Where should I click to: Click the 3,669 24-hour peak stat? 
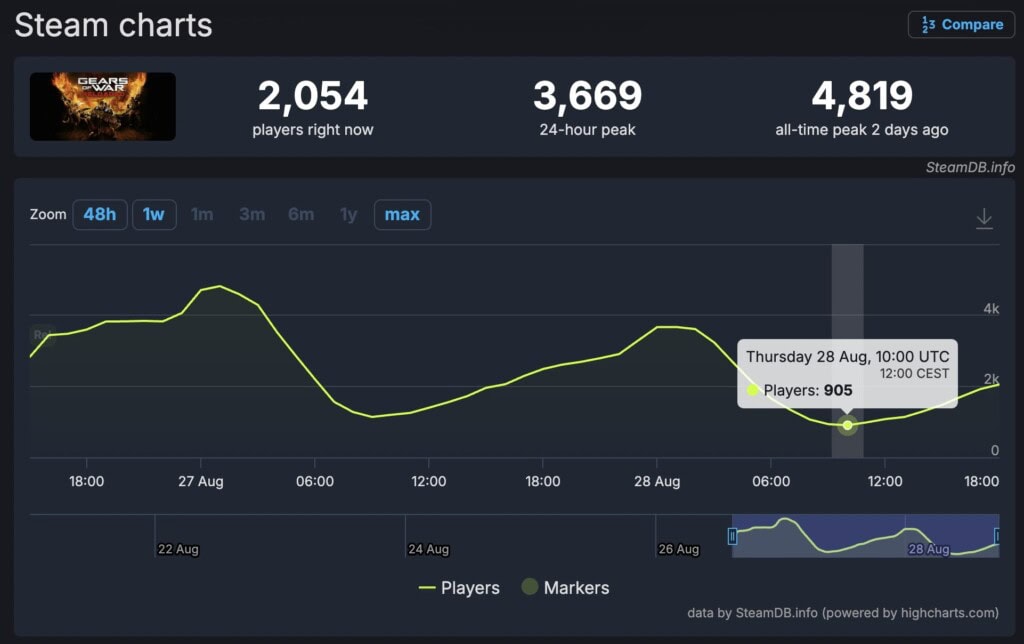click(x=587, y=107)
